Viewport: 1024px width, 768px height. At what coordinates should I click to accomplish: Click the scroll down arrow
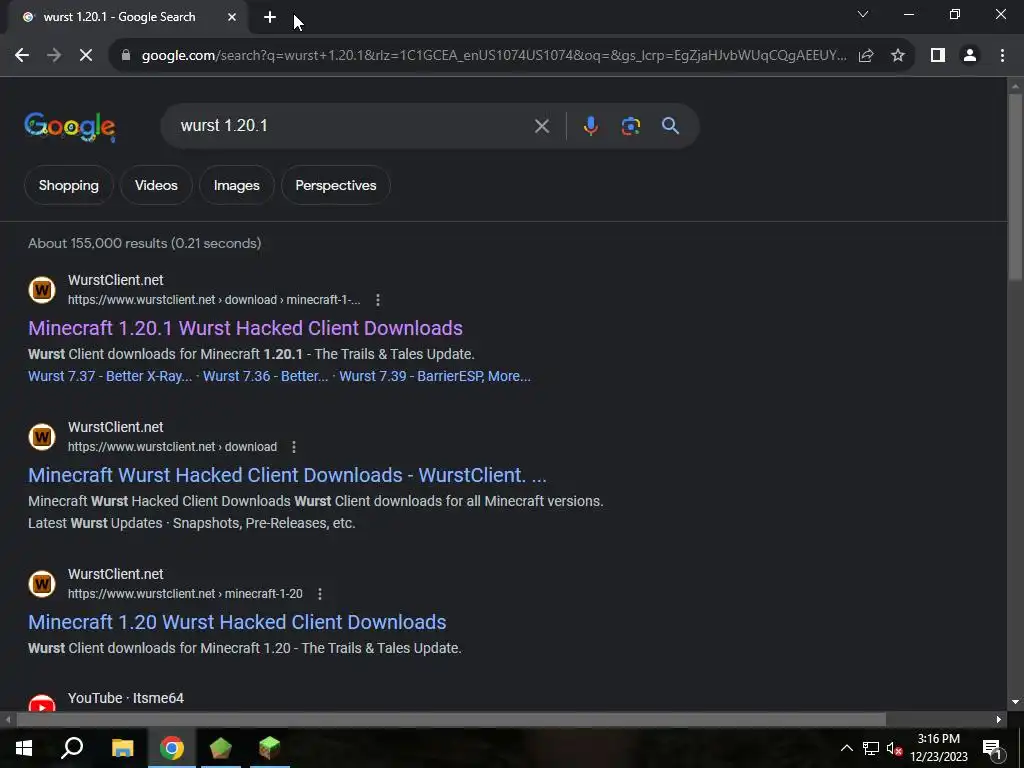click(1016, 703)
